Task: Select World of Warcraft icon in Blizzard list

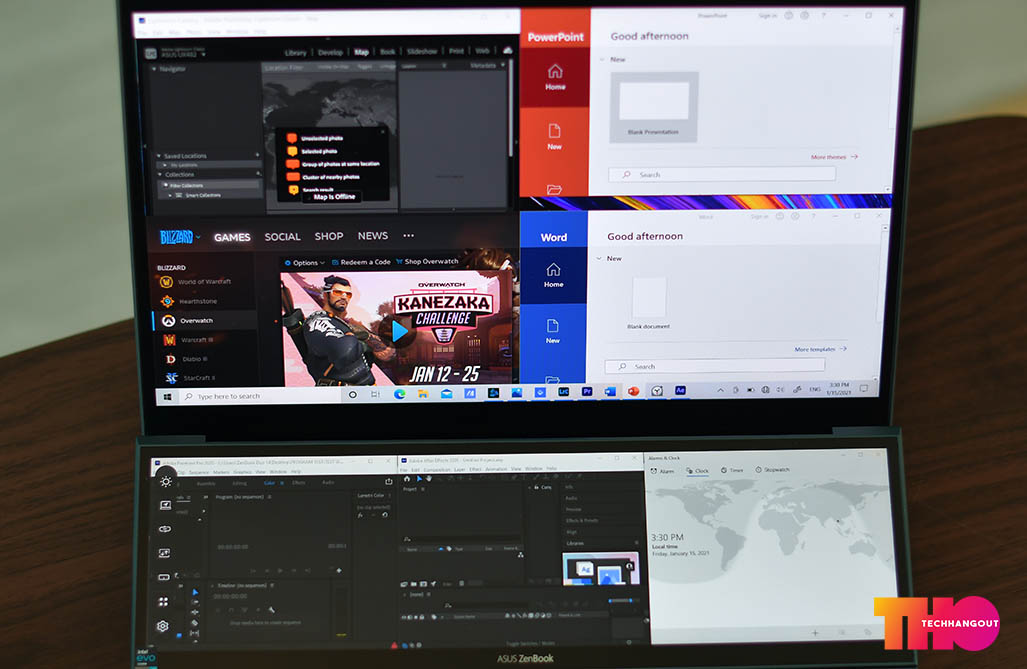Action: coord(166,282)
